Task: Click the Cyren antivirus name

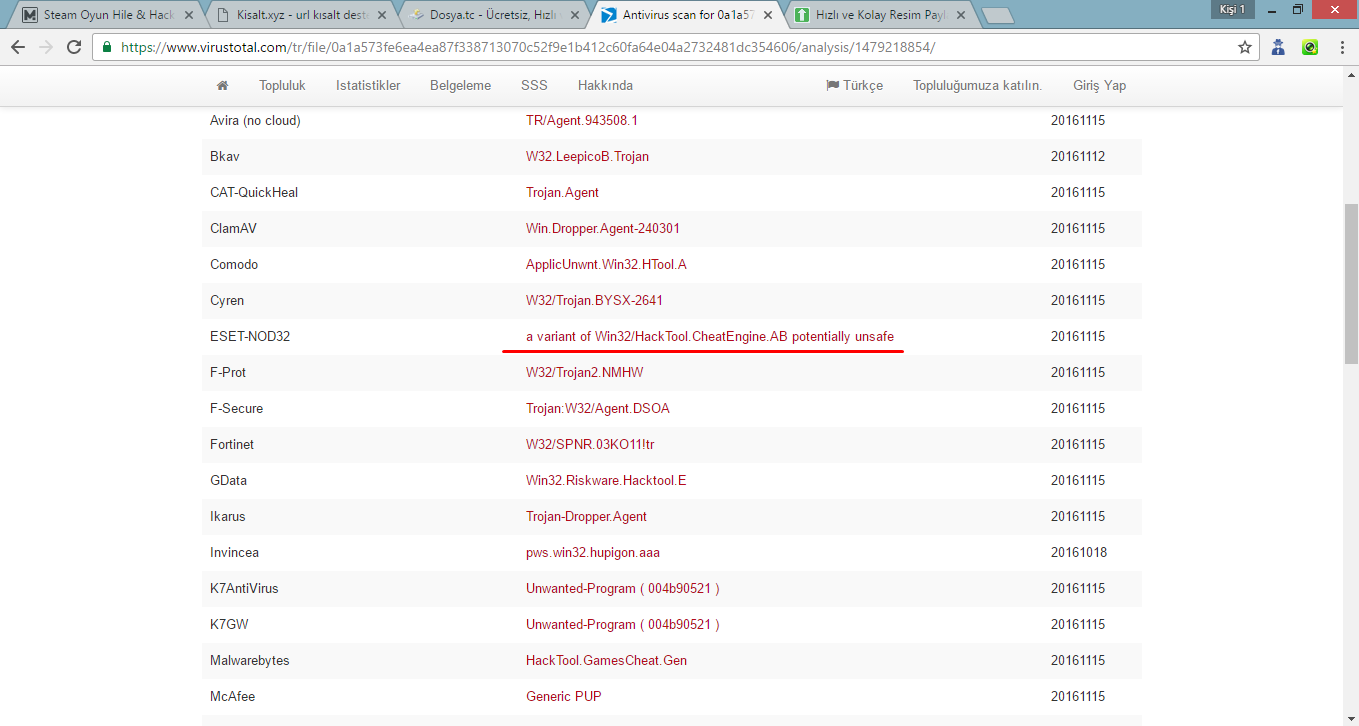Action: point(227,300)
